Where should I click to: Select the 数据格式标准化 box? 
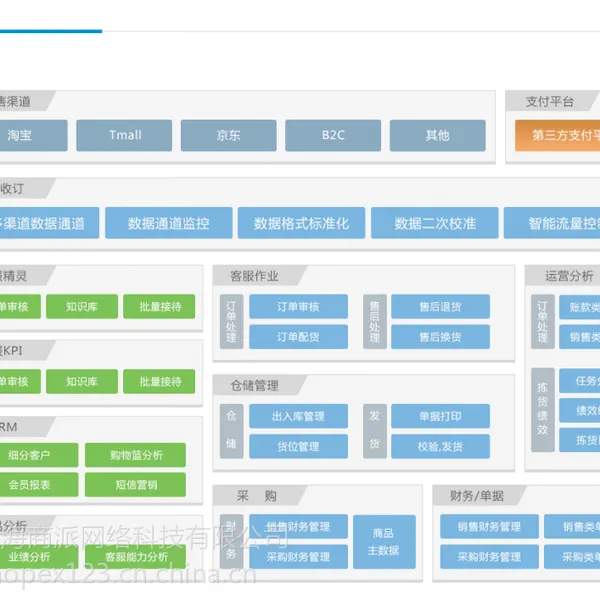click(301, 223)
